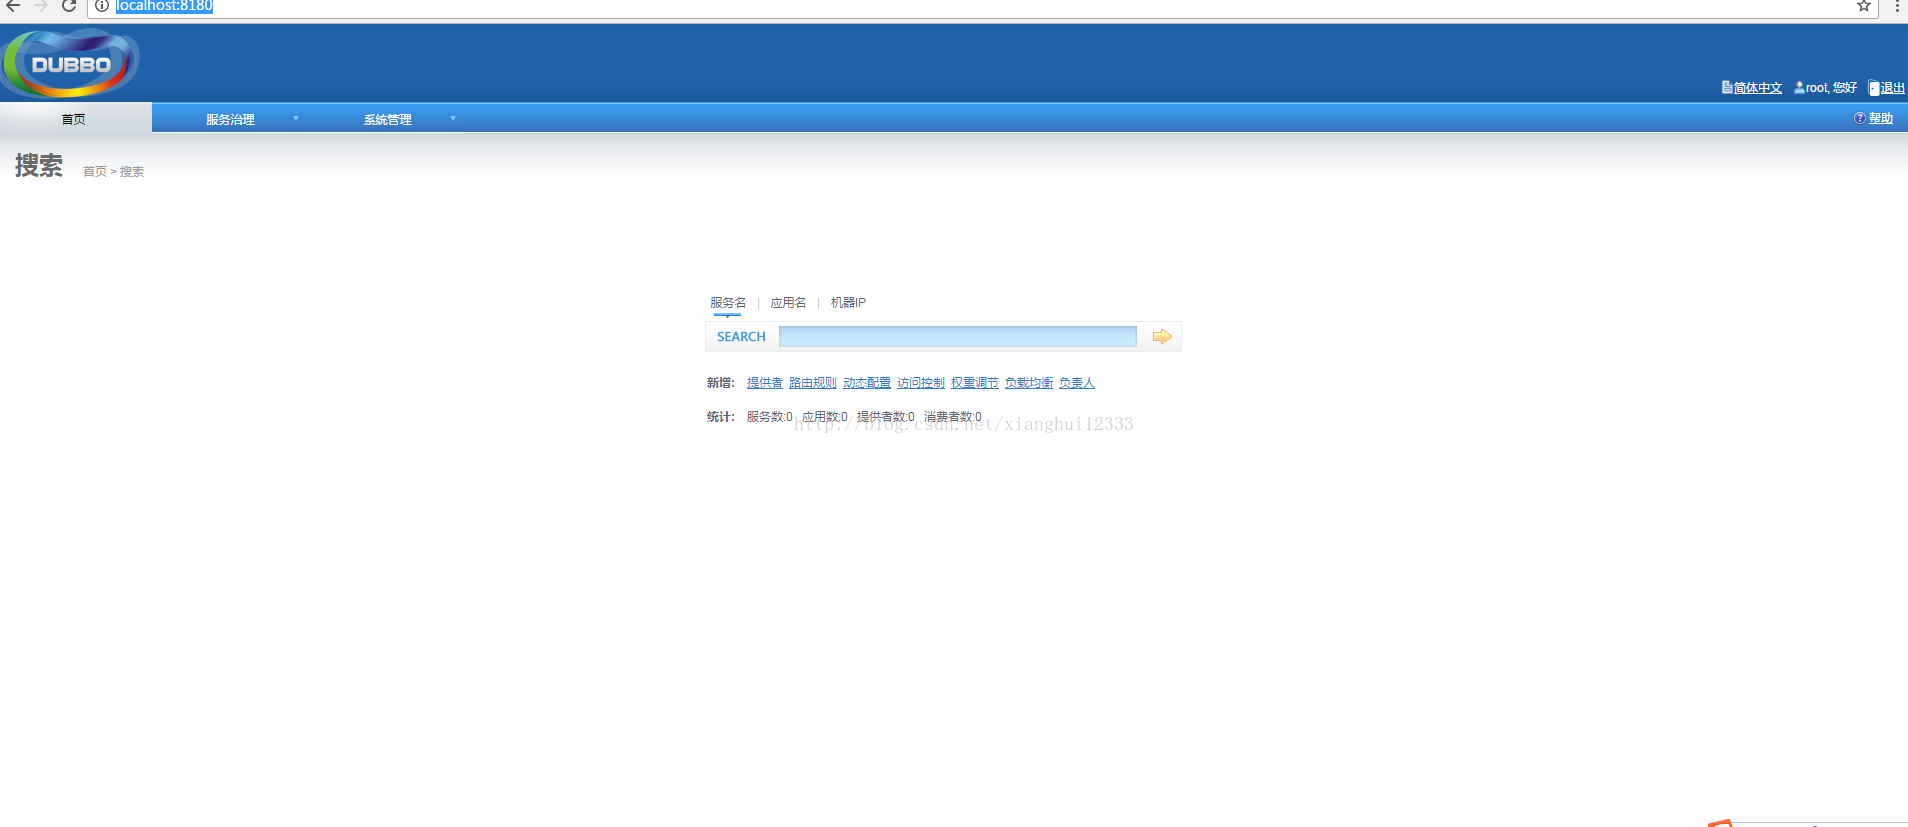The image size is (1908, 827).
Task: Click the 简体中文 language link
Action: tap(1757, 88)
